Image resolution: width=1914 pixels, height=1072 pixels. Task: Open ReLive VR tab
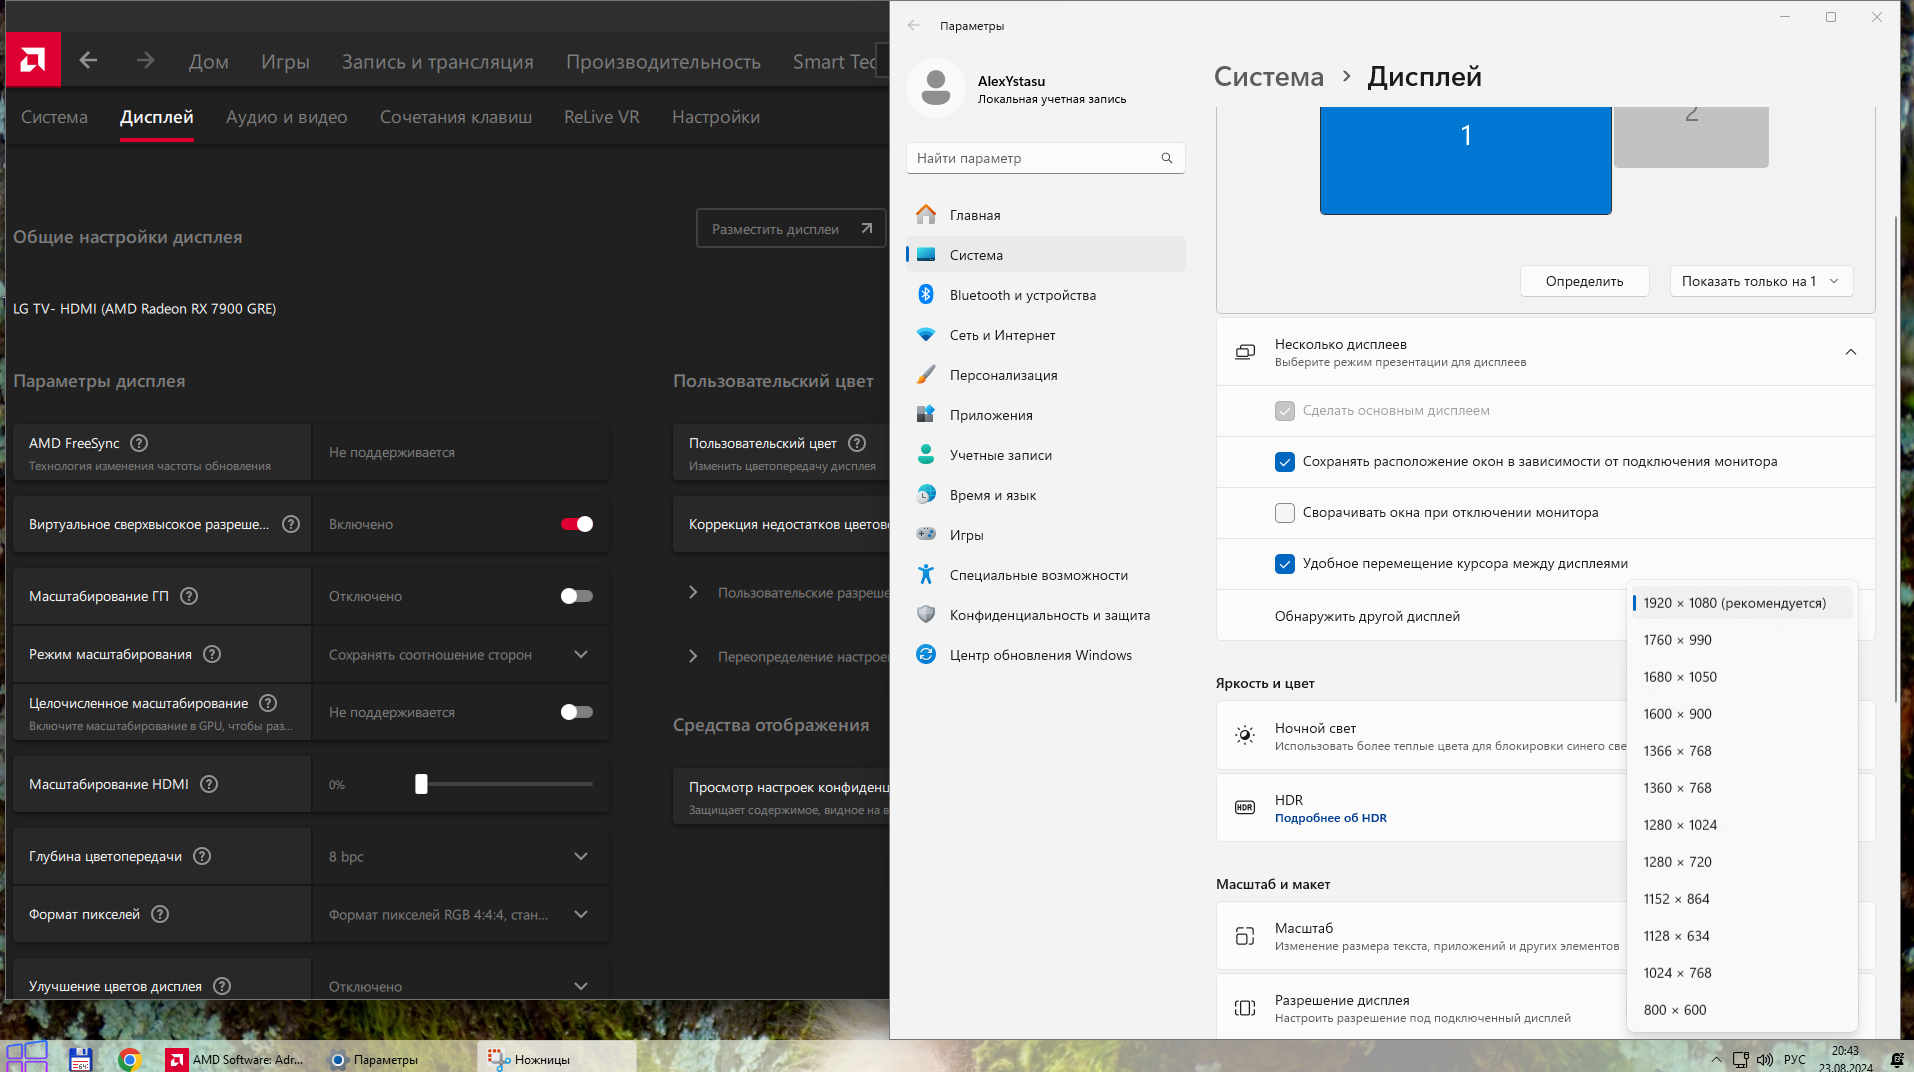[602, 117]
